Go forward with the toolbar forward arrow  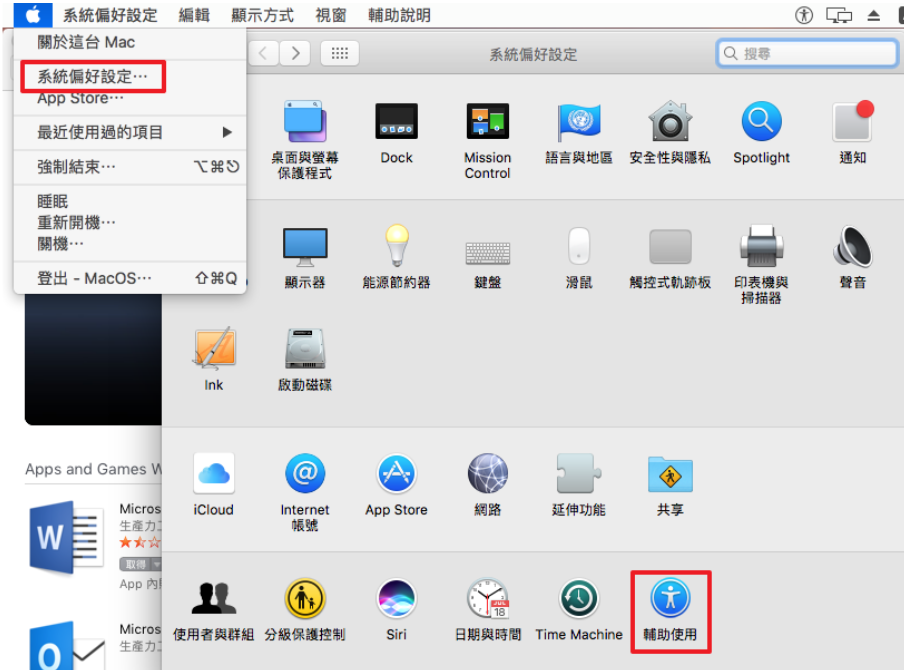[296, 54]
